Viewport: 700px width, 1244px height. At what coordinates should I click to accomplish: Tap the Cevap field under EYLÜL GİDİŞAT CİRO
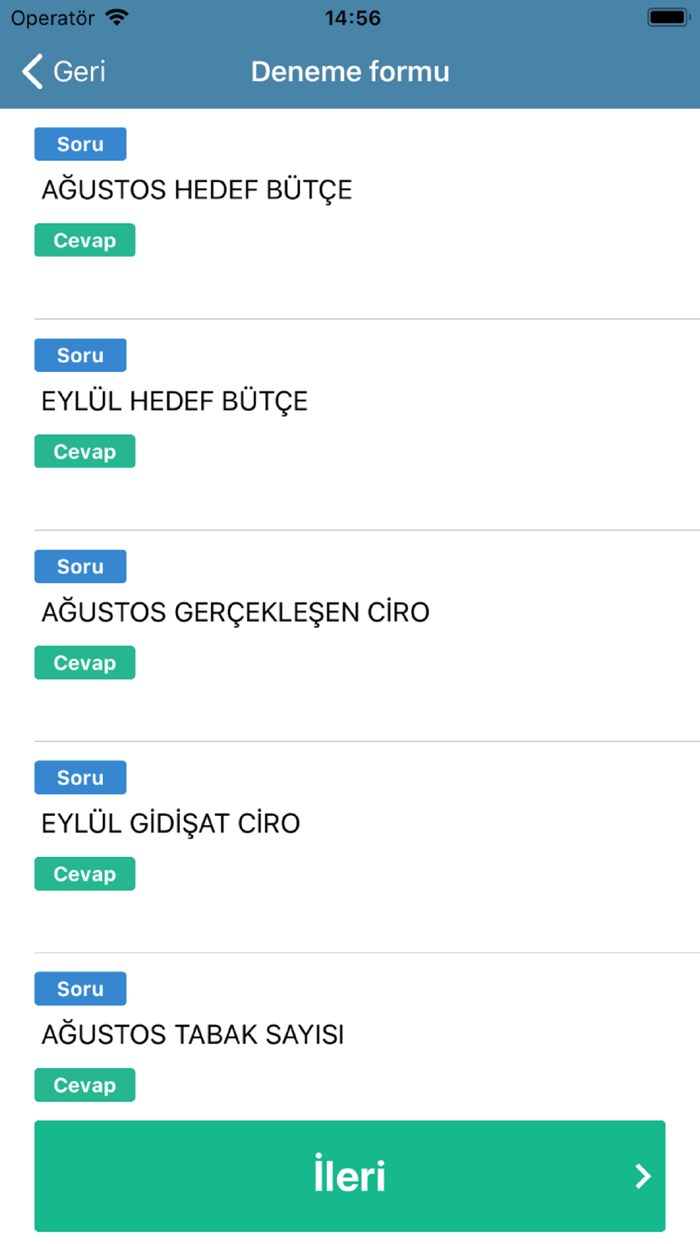[x=84, y=873]
